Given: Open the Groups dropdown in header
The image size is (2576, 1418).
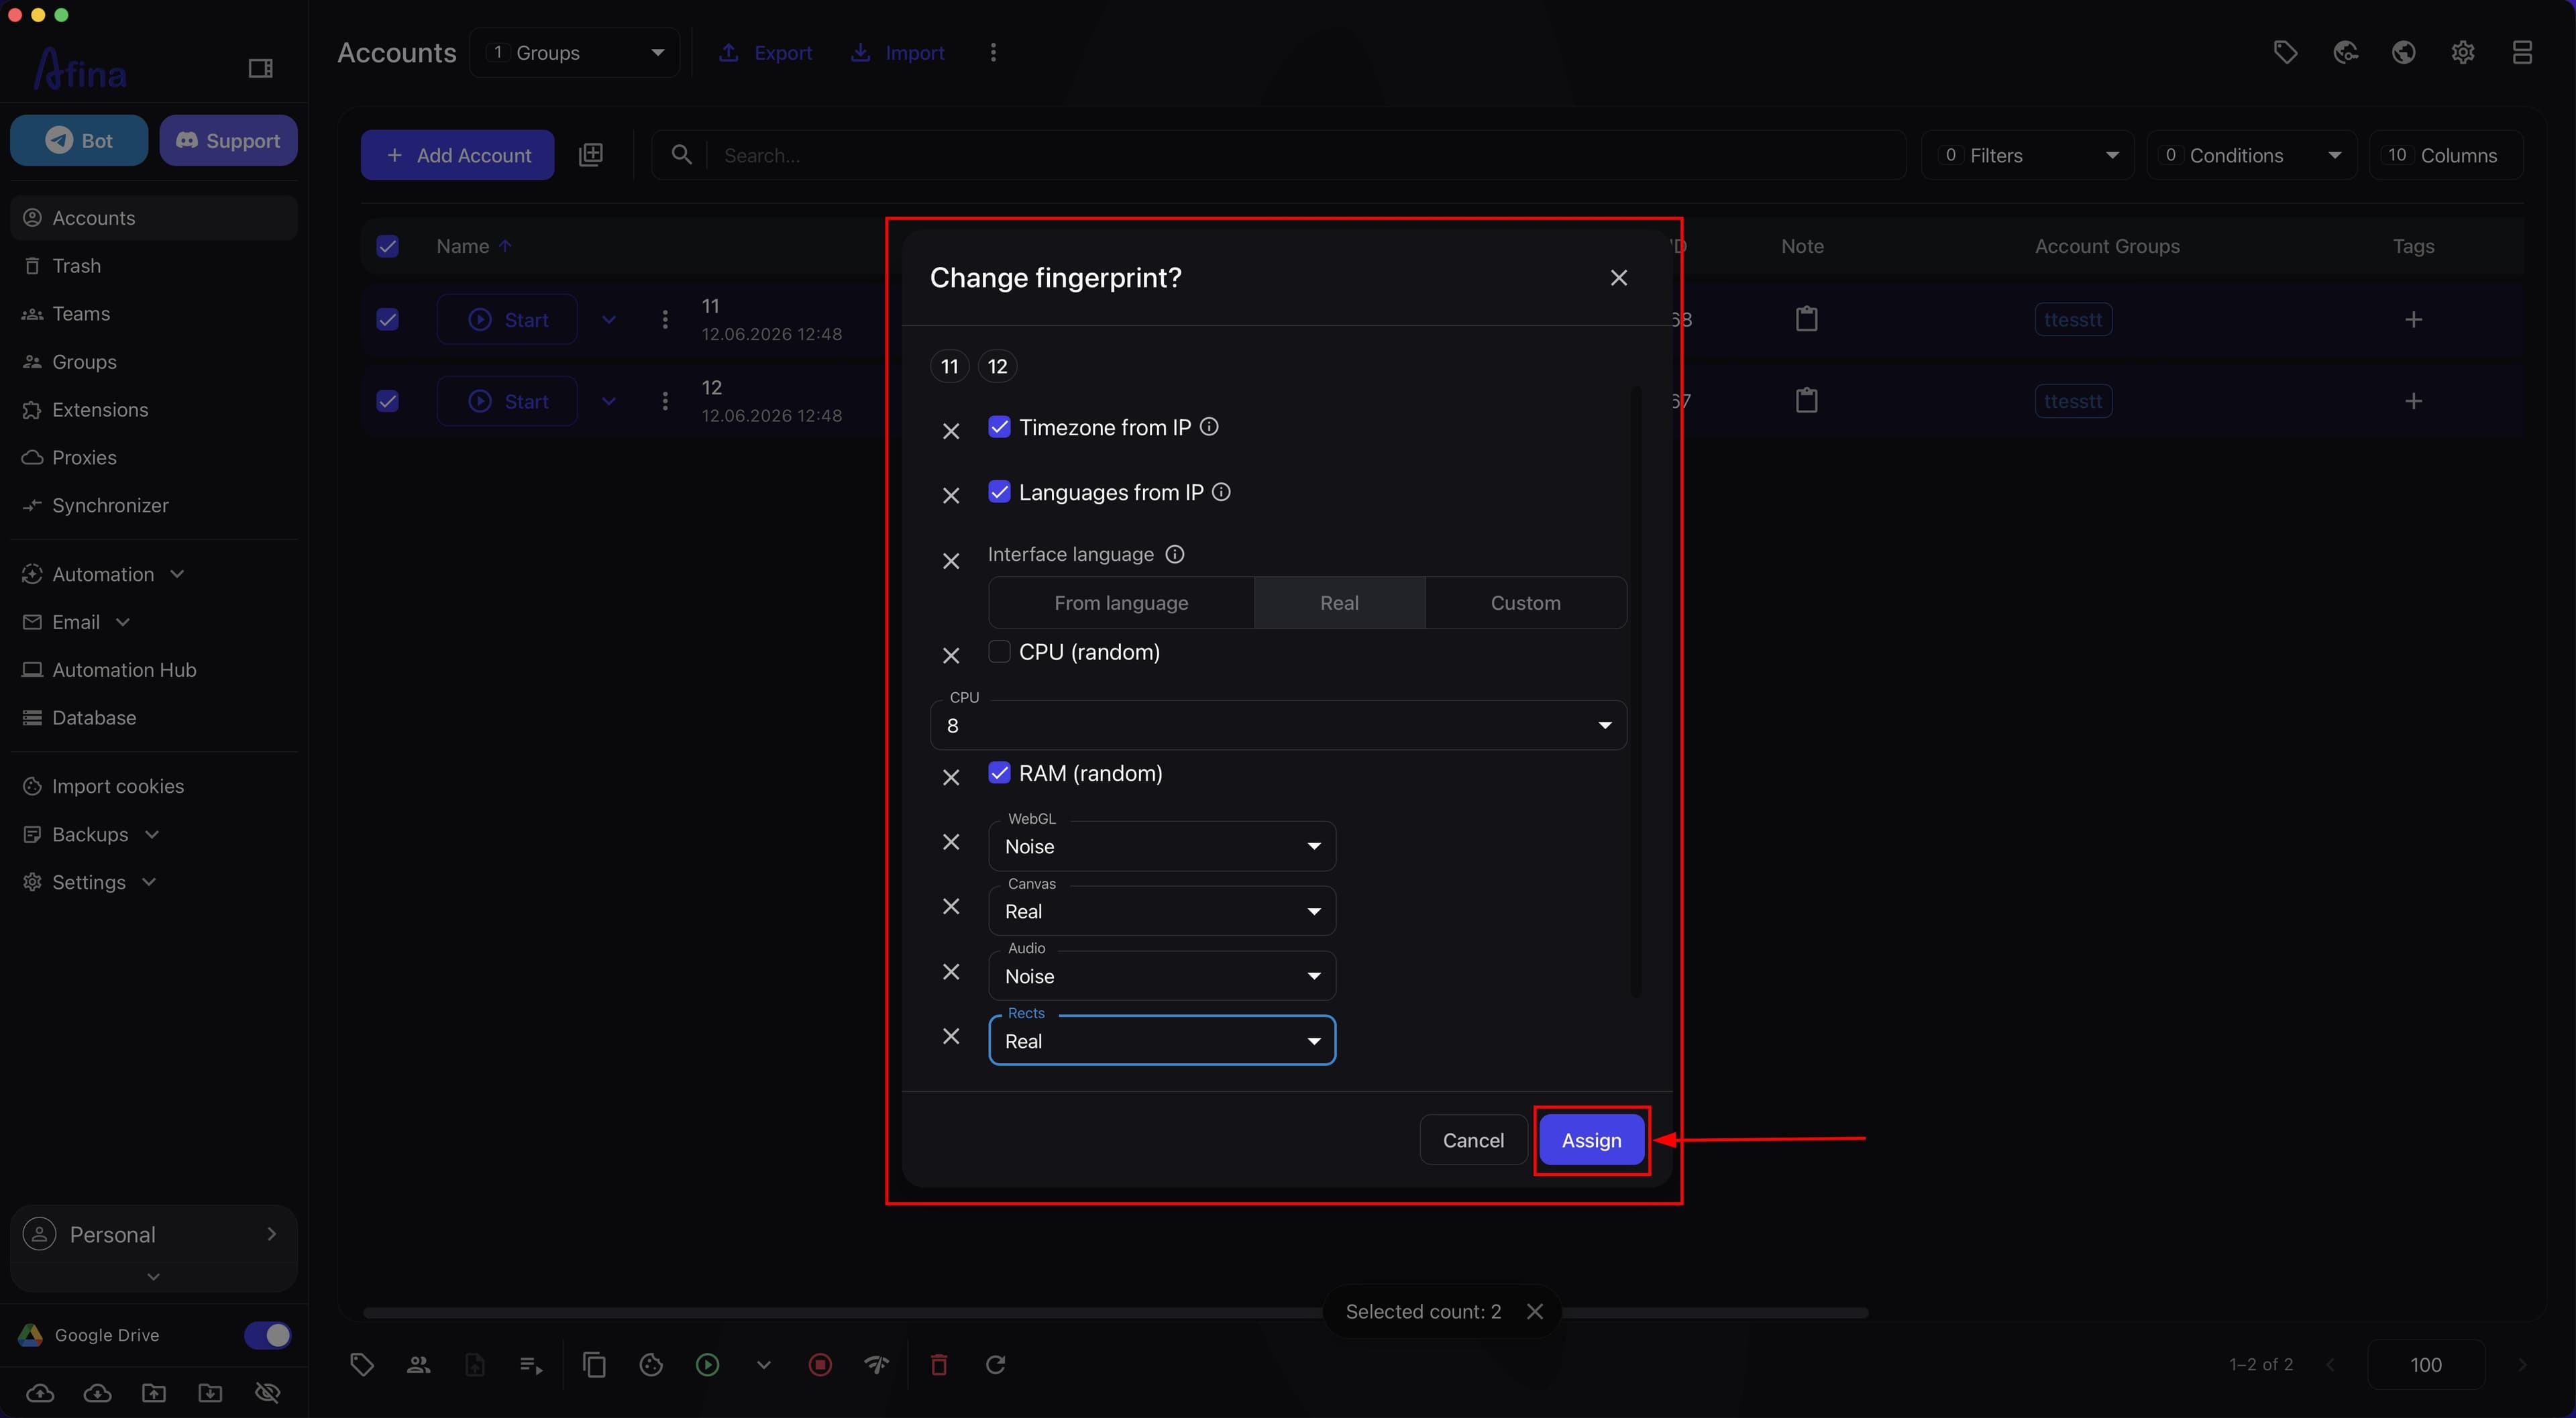Looking at the screenshot, I should 574,52.
